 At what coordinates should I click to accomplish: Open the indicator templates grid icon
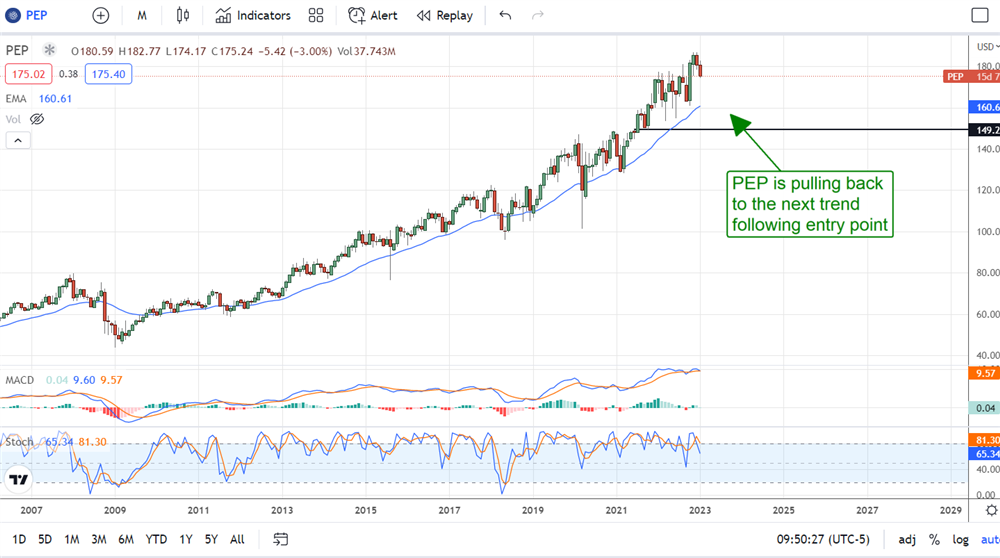click(316, 15)
